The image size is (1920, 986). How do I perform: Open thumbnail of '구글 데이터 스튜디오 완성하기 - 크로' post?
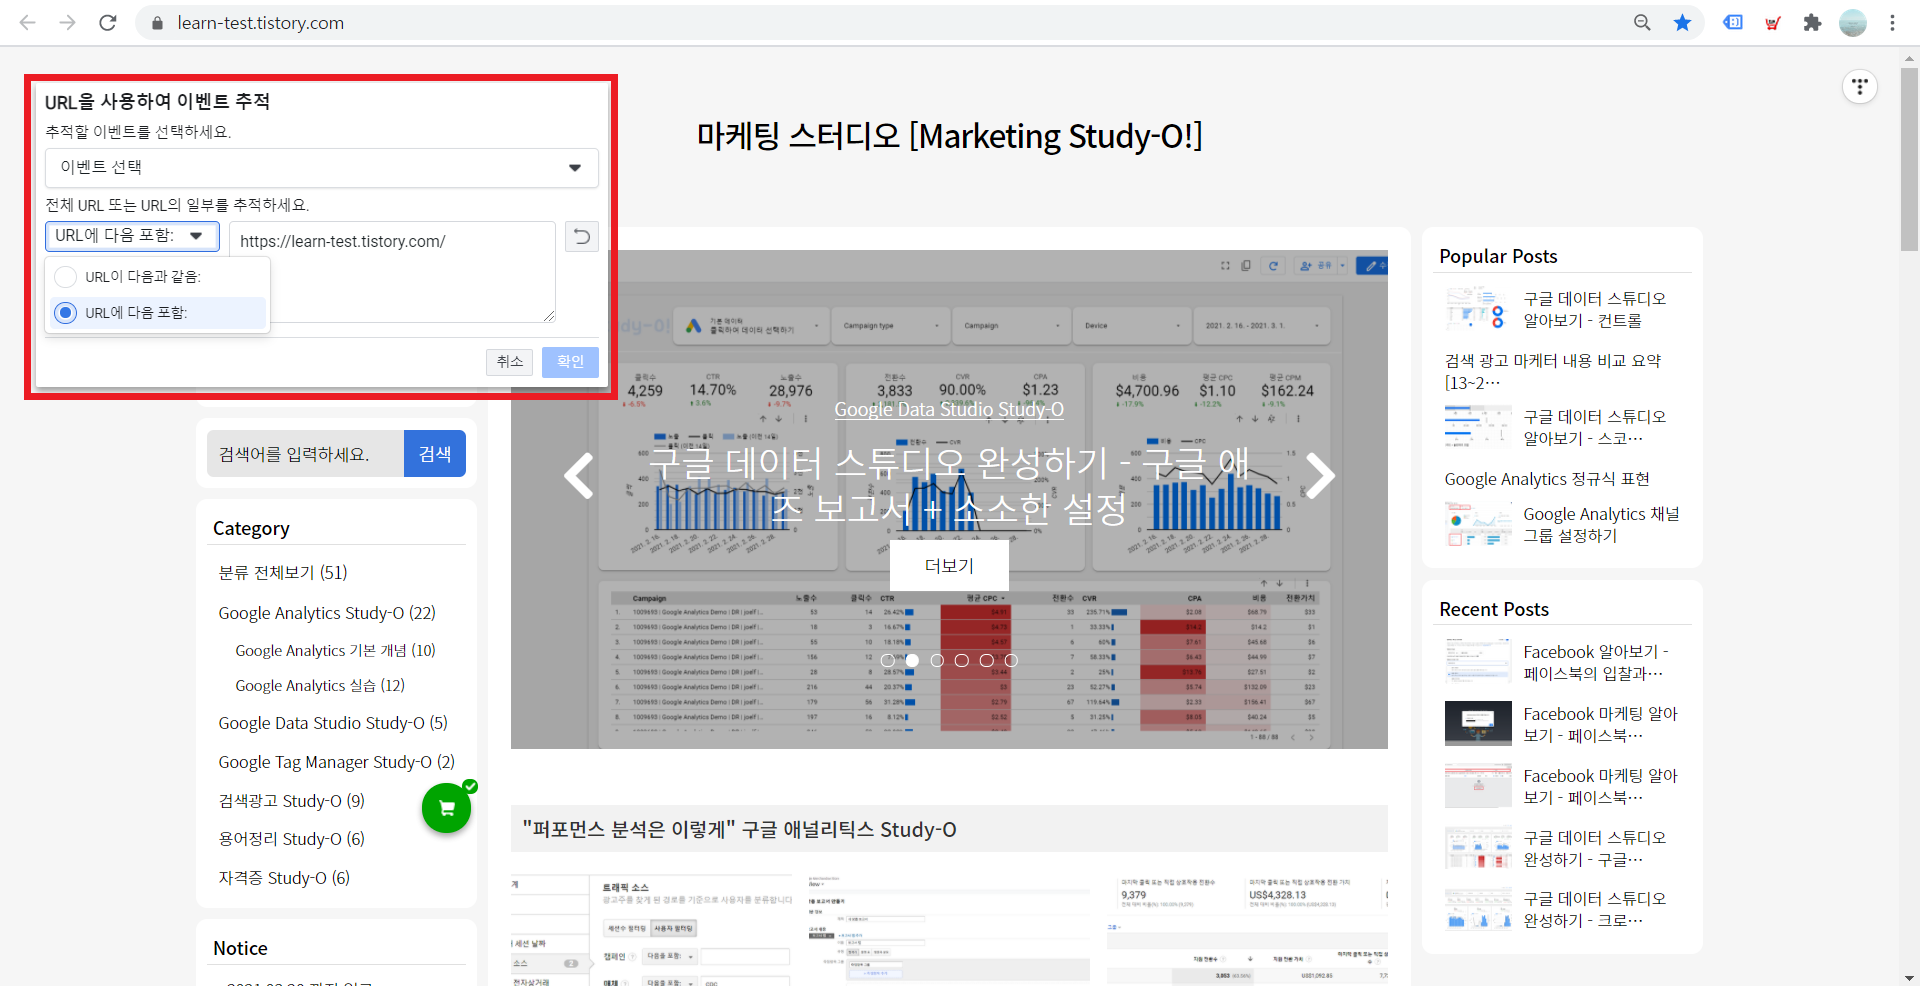(x=1478, y=909)
